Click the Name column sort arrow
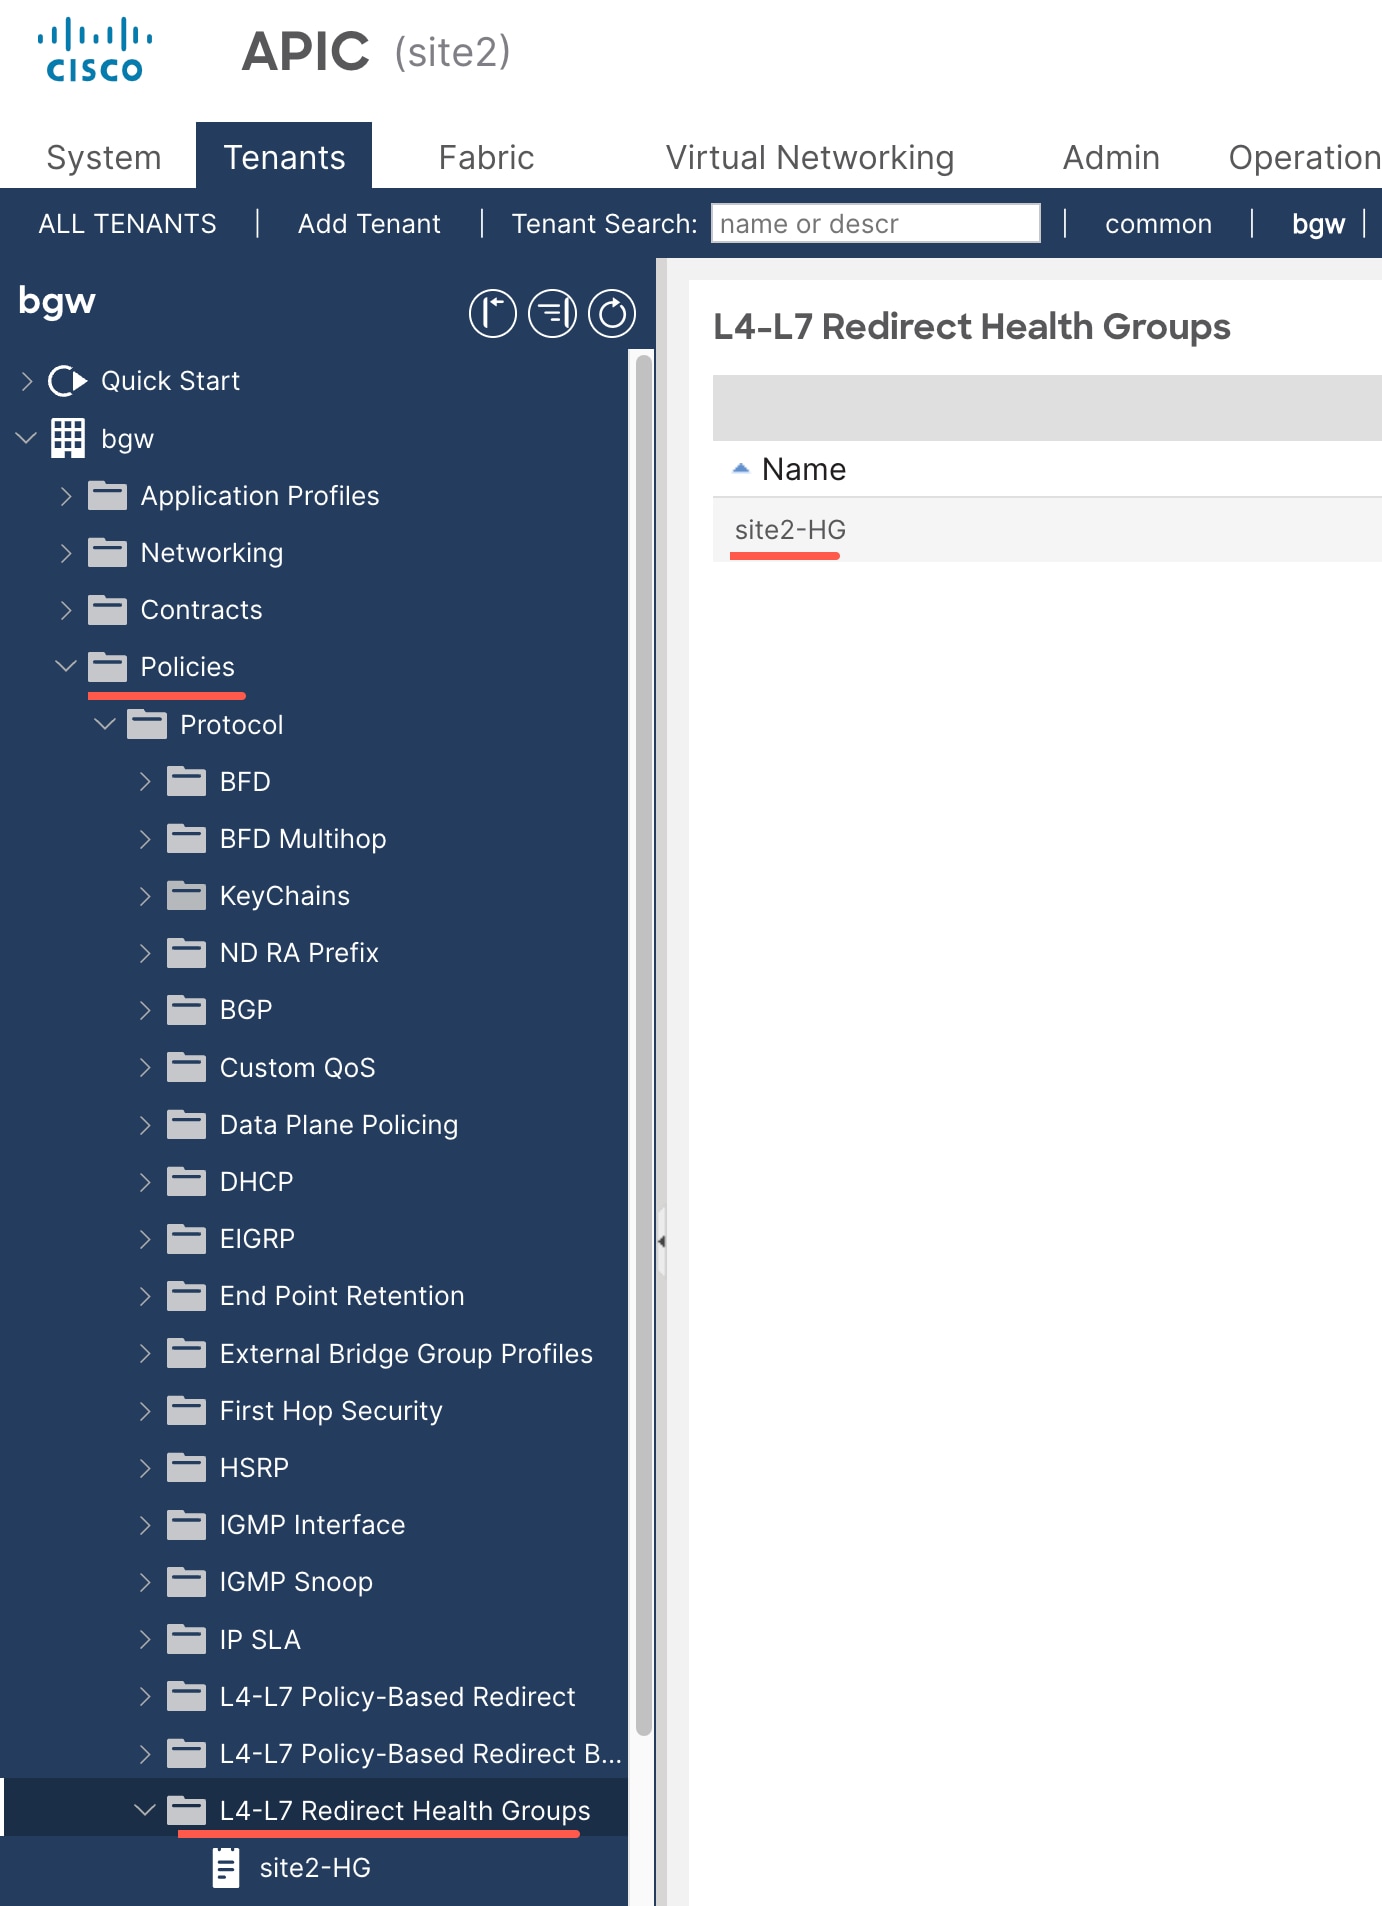 pos(740,468)
